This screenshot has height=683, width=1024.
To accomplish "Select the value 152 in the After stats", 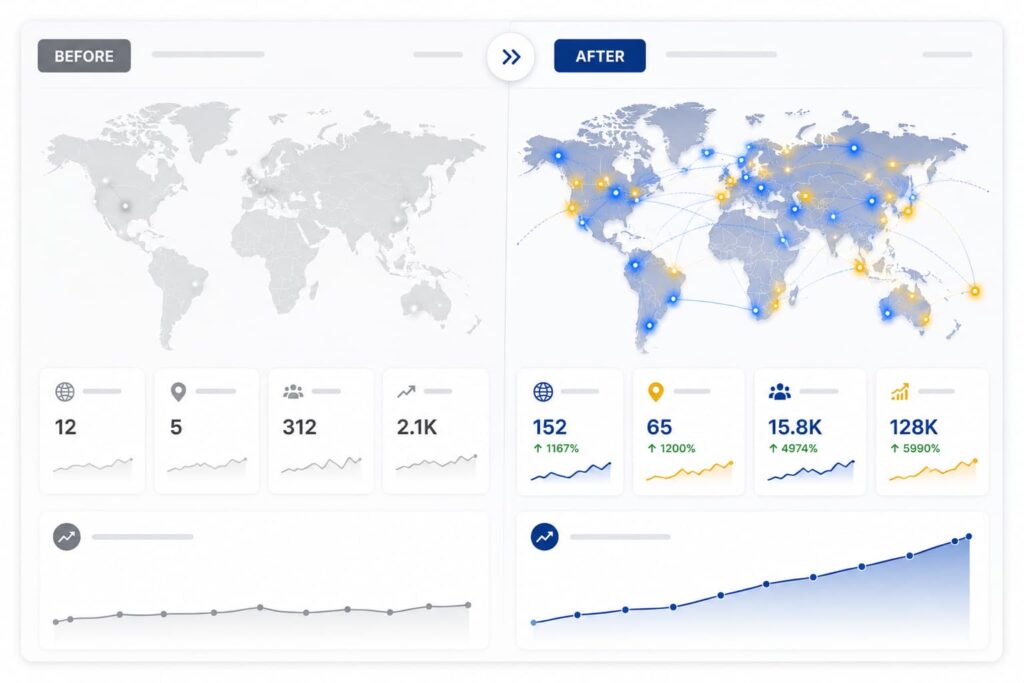I will (x=550, y=427).
